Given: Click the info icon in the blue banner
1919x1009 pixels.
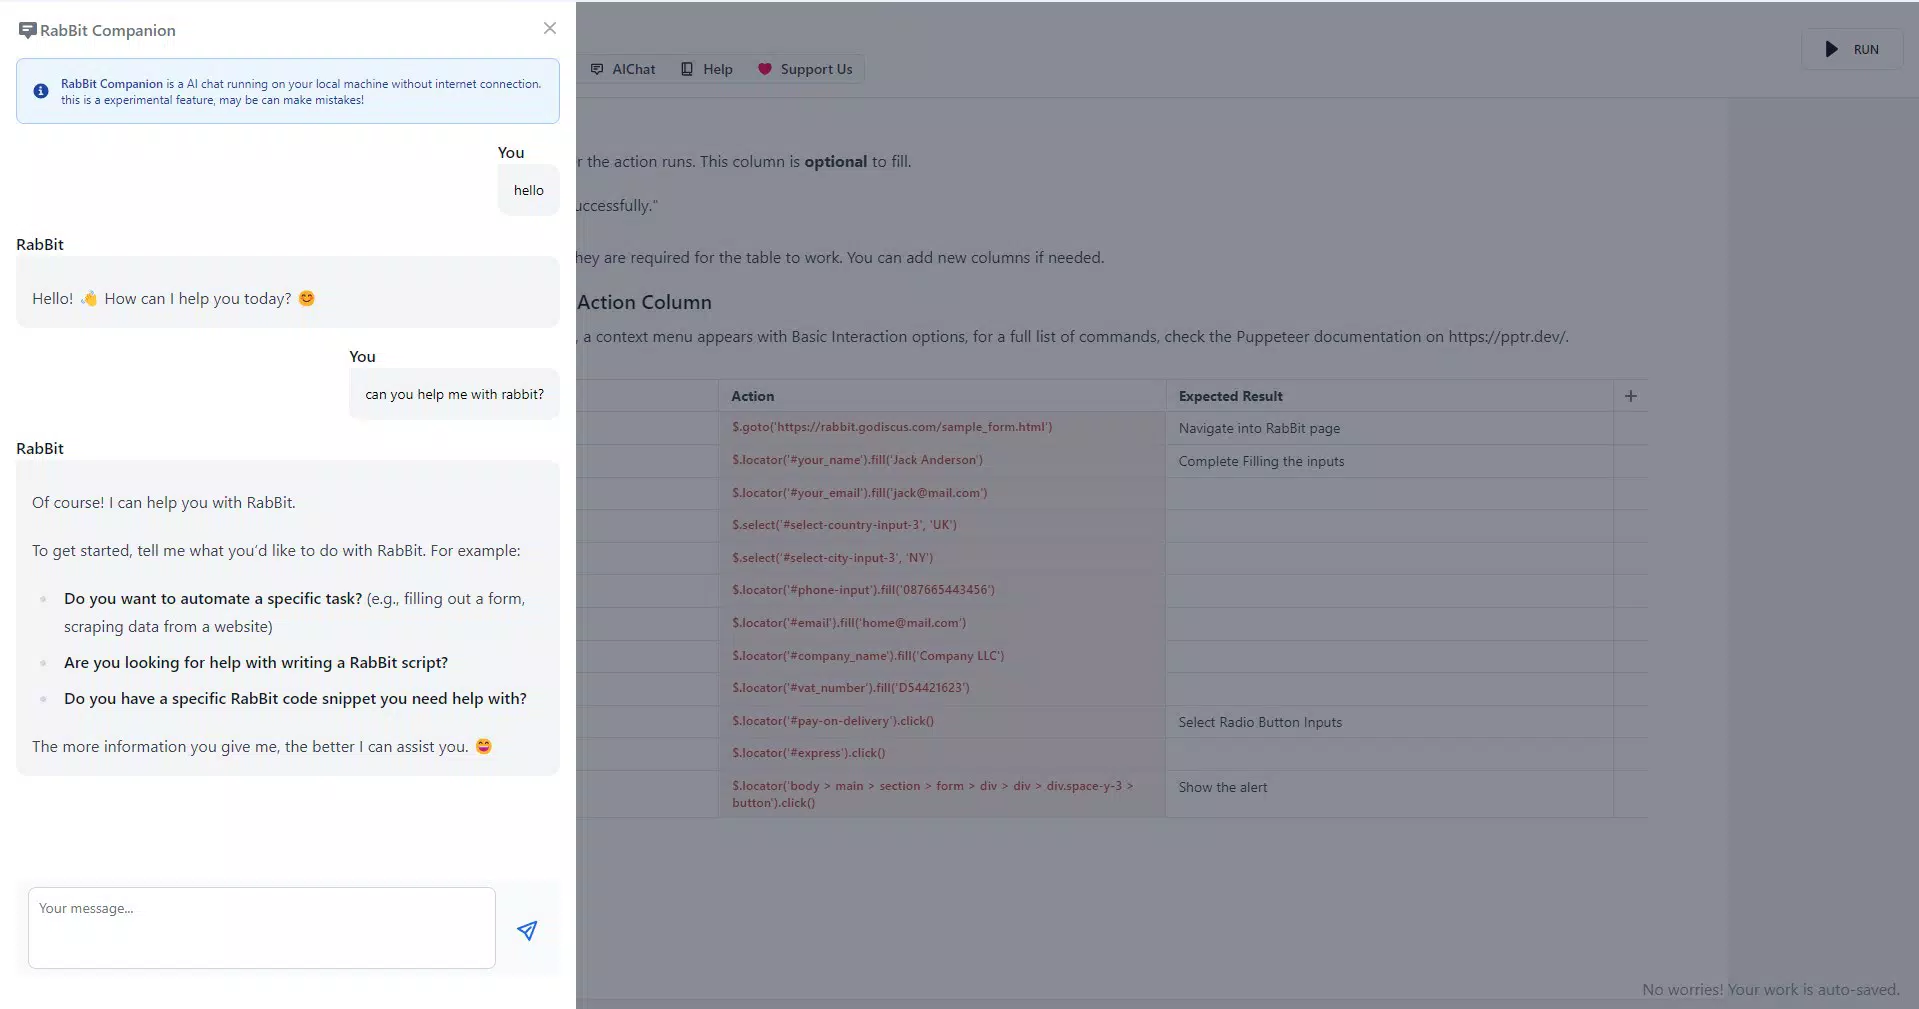Looking at the screenshot, I should tap(41, 91).
